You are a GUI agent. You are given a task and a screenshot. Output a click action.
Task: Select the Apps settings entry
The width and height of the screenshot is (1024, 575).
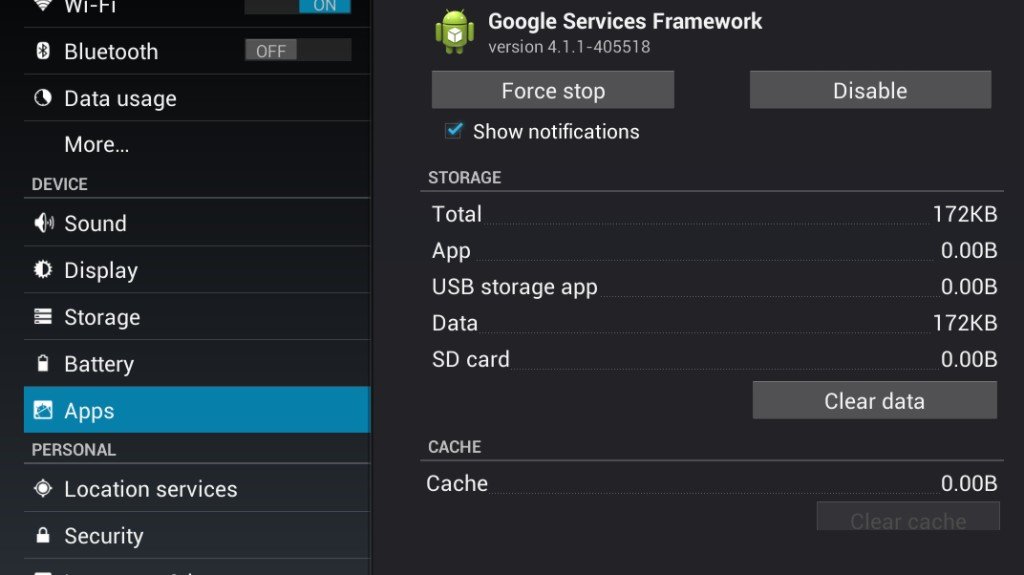[197, 410]
